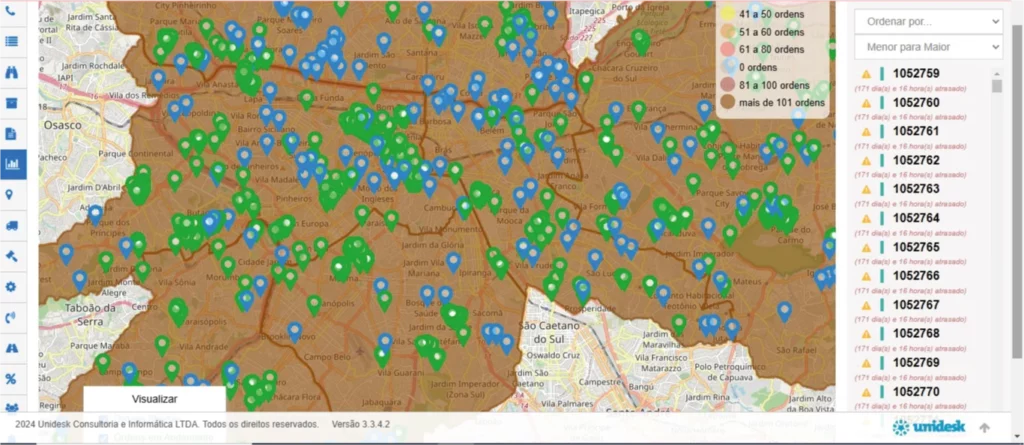Screen dimensions: 1024x445
Task: Open the map pin location icon
Action: [x=12, y=195]
